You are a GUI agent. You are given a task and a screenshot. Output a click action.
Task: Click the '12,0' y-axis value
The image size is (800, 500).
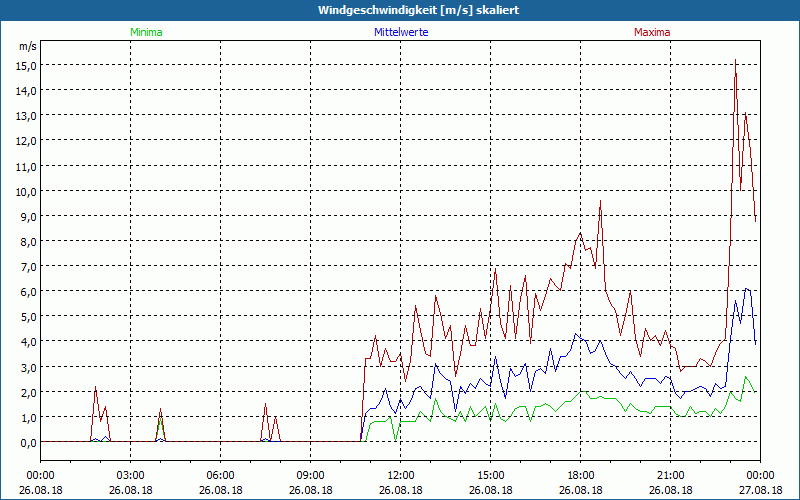26,141
